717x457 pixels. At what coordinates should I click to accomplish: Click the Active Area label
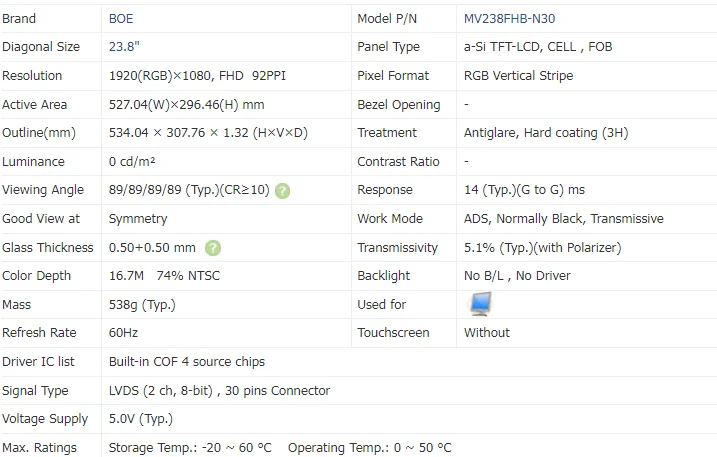pos(34,105)
